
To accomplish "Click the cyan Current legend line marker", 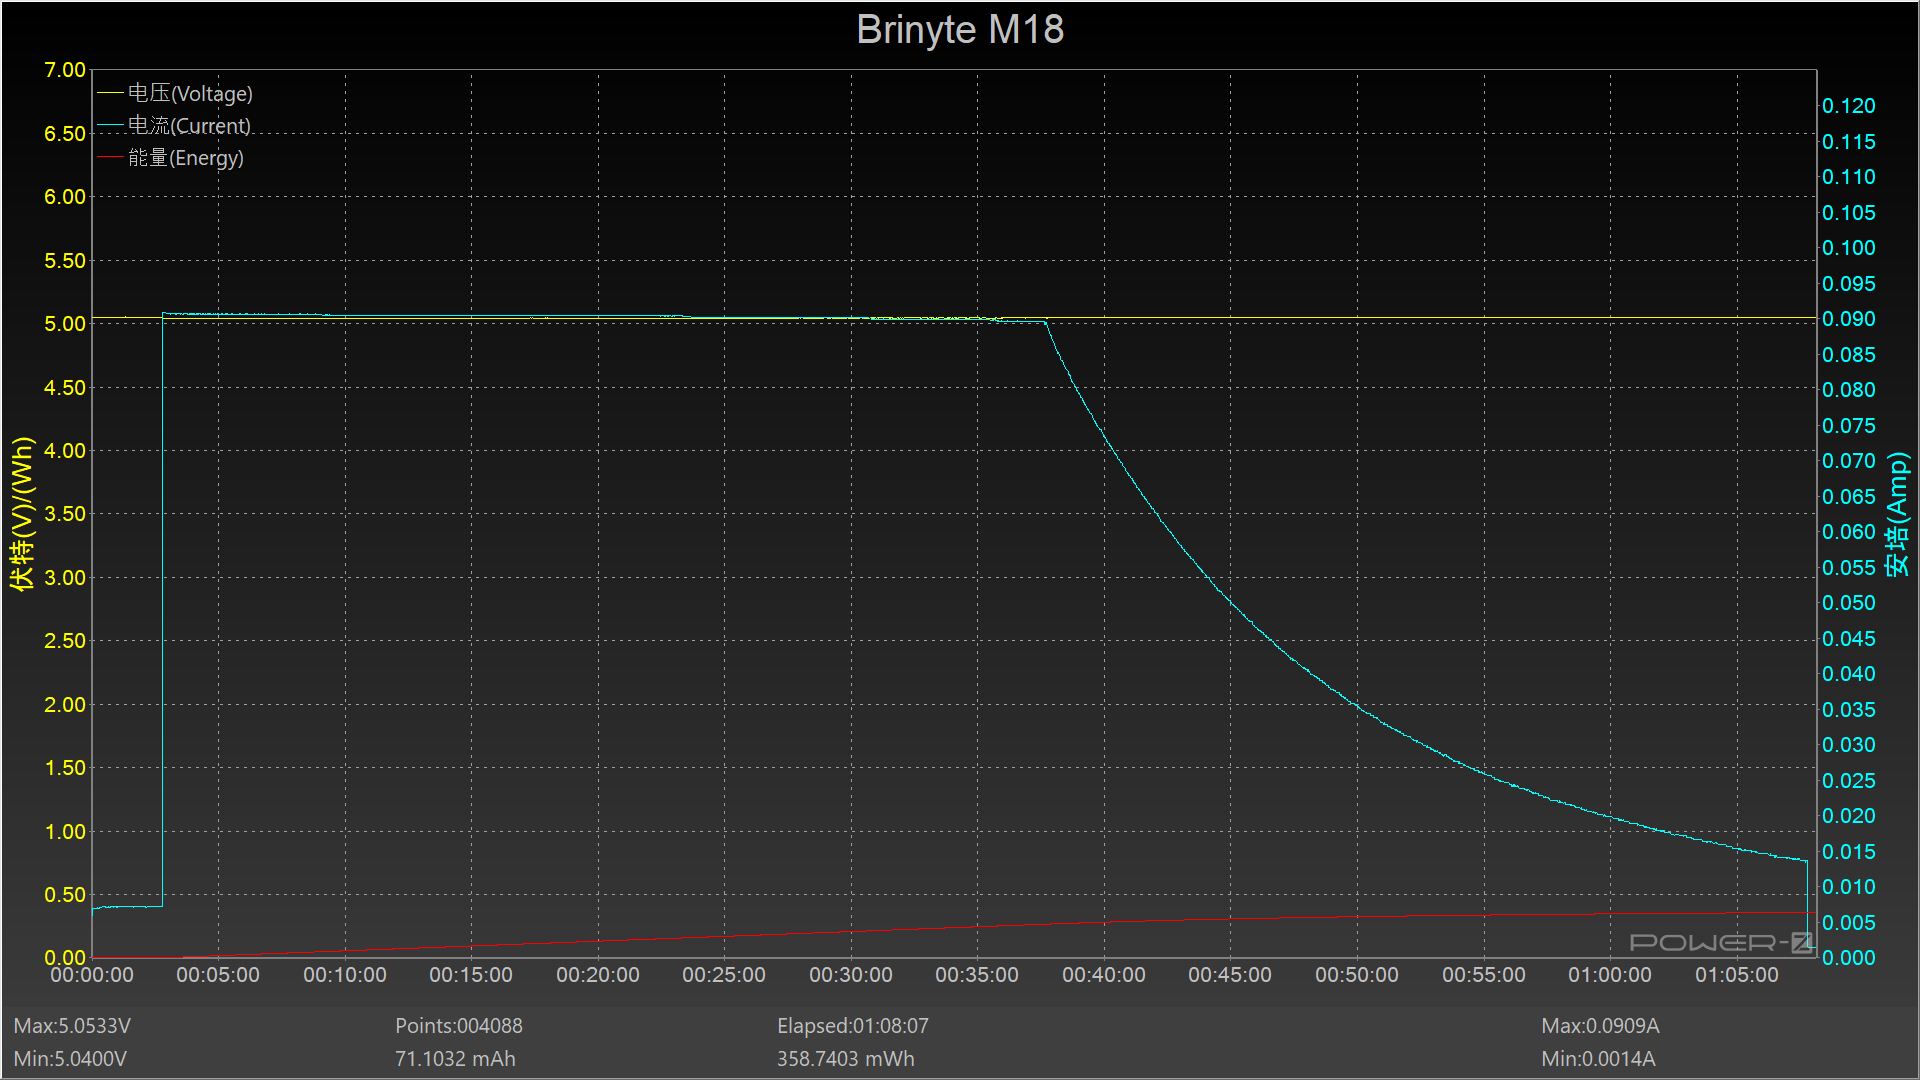I will [110, 125].
